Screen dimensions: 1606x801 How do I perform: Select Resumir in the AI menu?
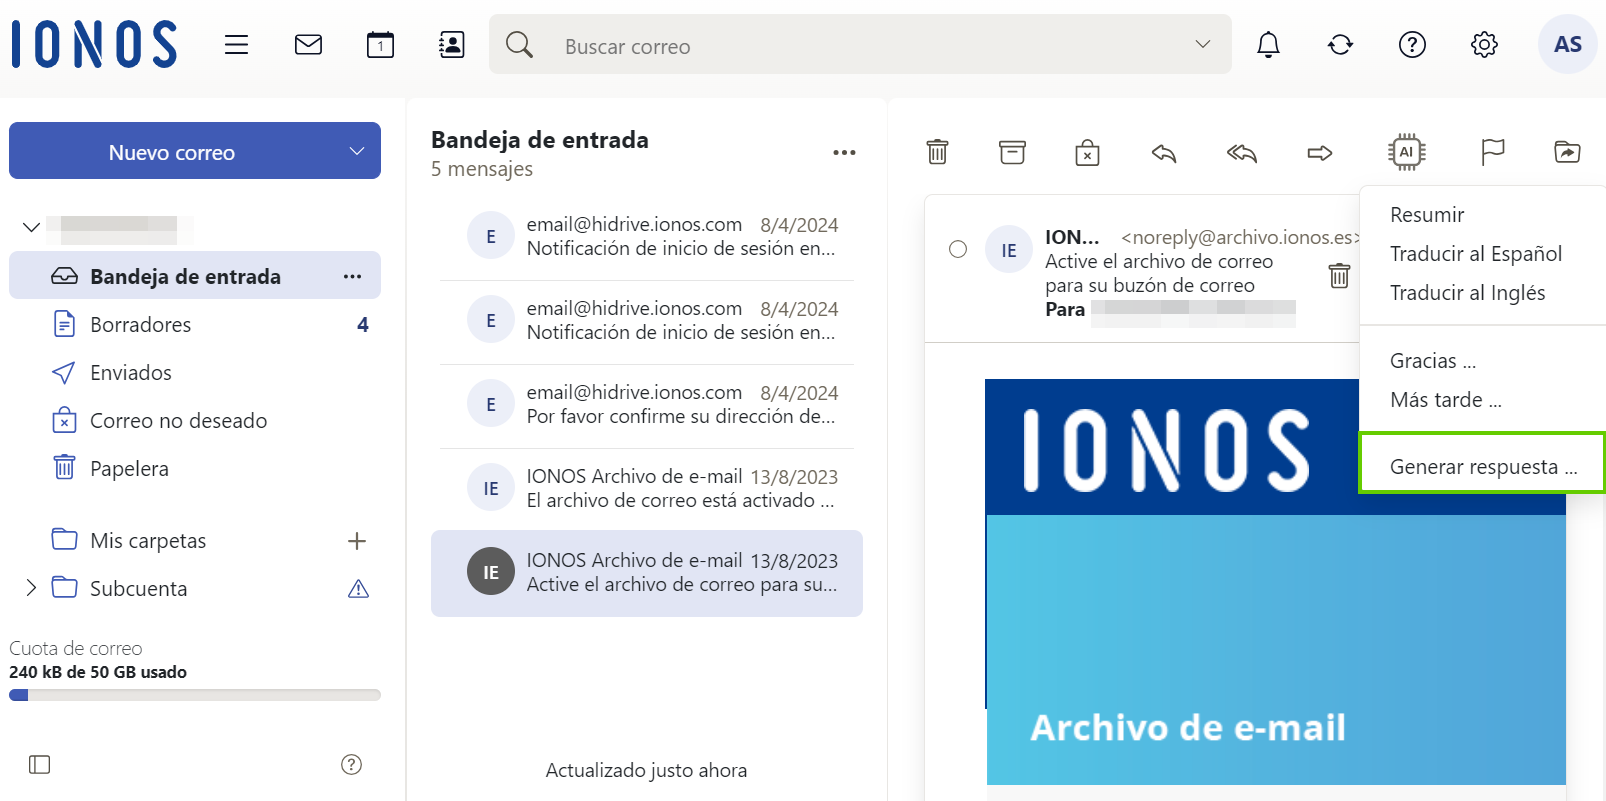point(1427,215)
